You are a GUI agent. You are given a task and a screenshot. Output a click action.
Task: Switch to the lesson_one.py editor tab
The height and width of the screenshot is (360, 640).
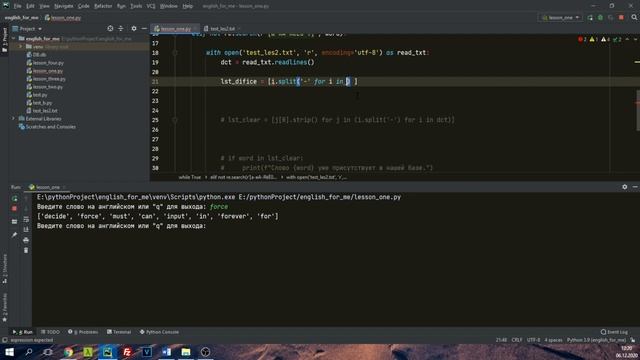pyautogui.click(x=175, y=29)
